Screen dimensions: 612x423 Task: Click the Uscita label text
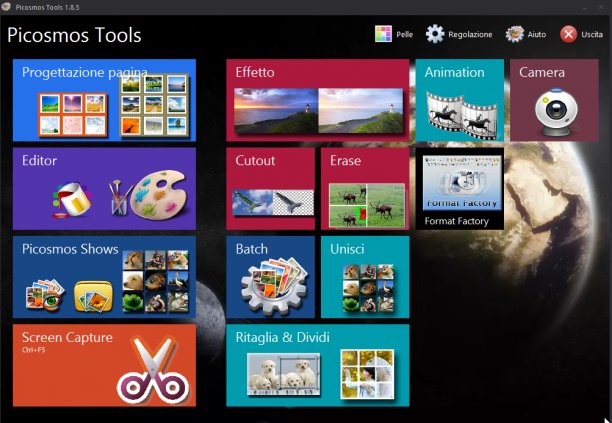click(x=592, y=34)
